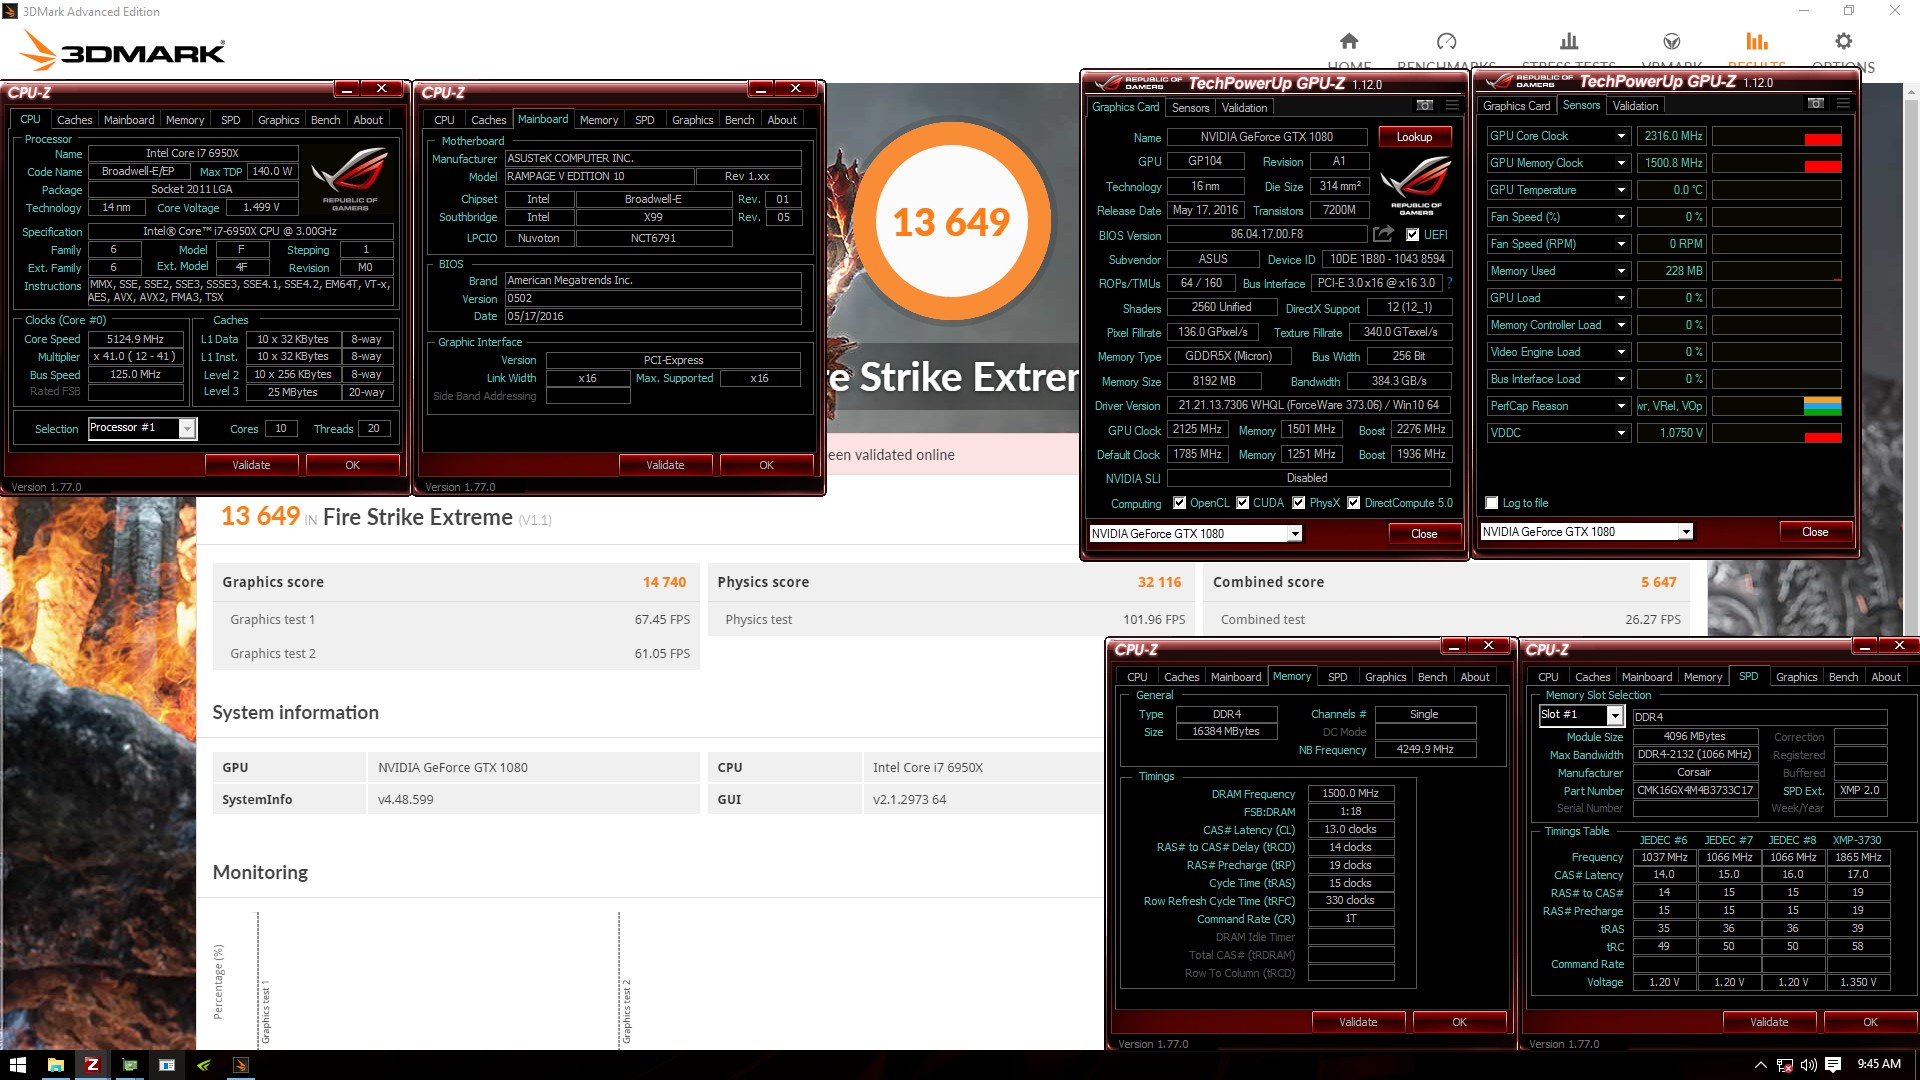Toggle the CUDA computing checkbox
Image resolution: width=1920 pixels, height=1080 pixels.
[1242, 503]
